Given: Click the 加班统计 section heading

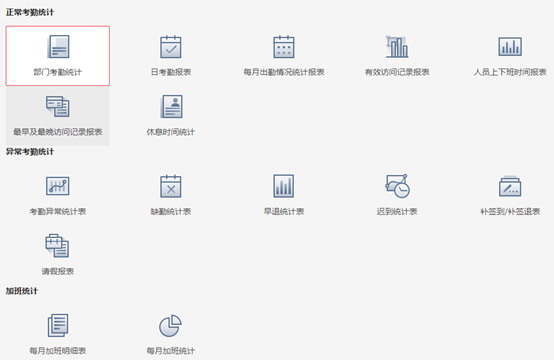Looking at the screenshot, I should tap(22, 291).
